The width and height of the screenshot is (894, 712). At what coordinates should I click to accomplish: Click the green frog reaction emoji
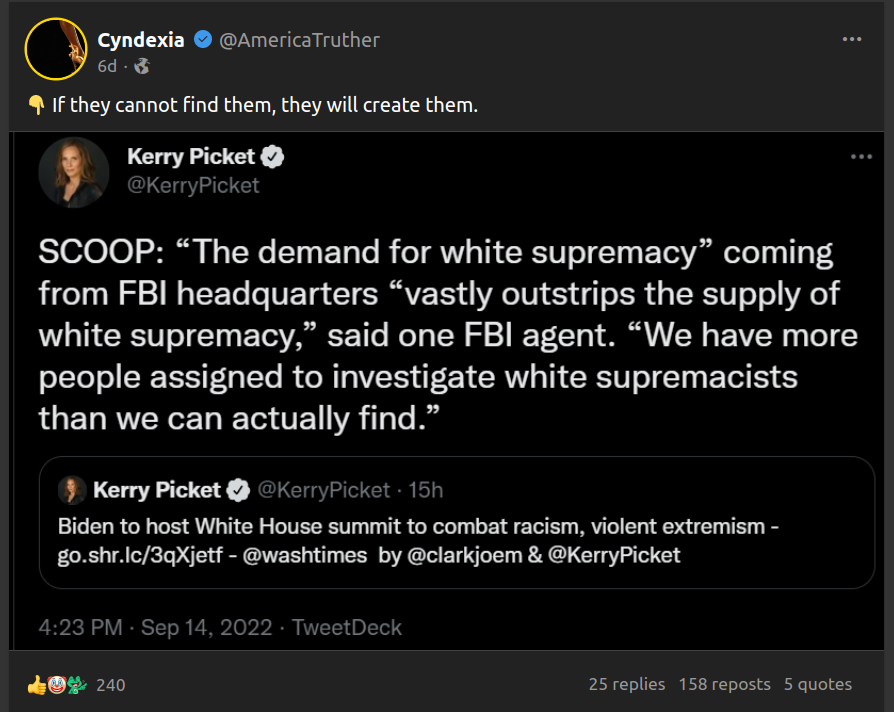click(x=76, y=685)
